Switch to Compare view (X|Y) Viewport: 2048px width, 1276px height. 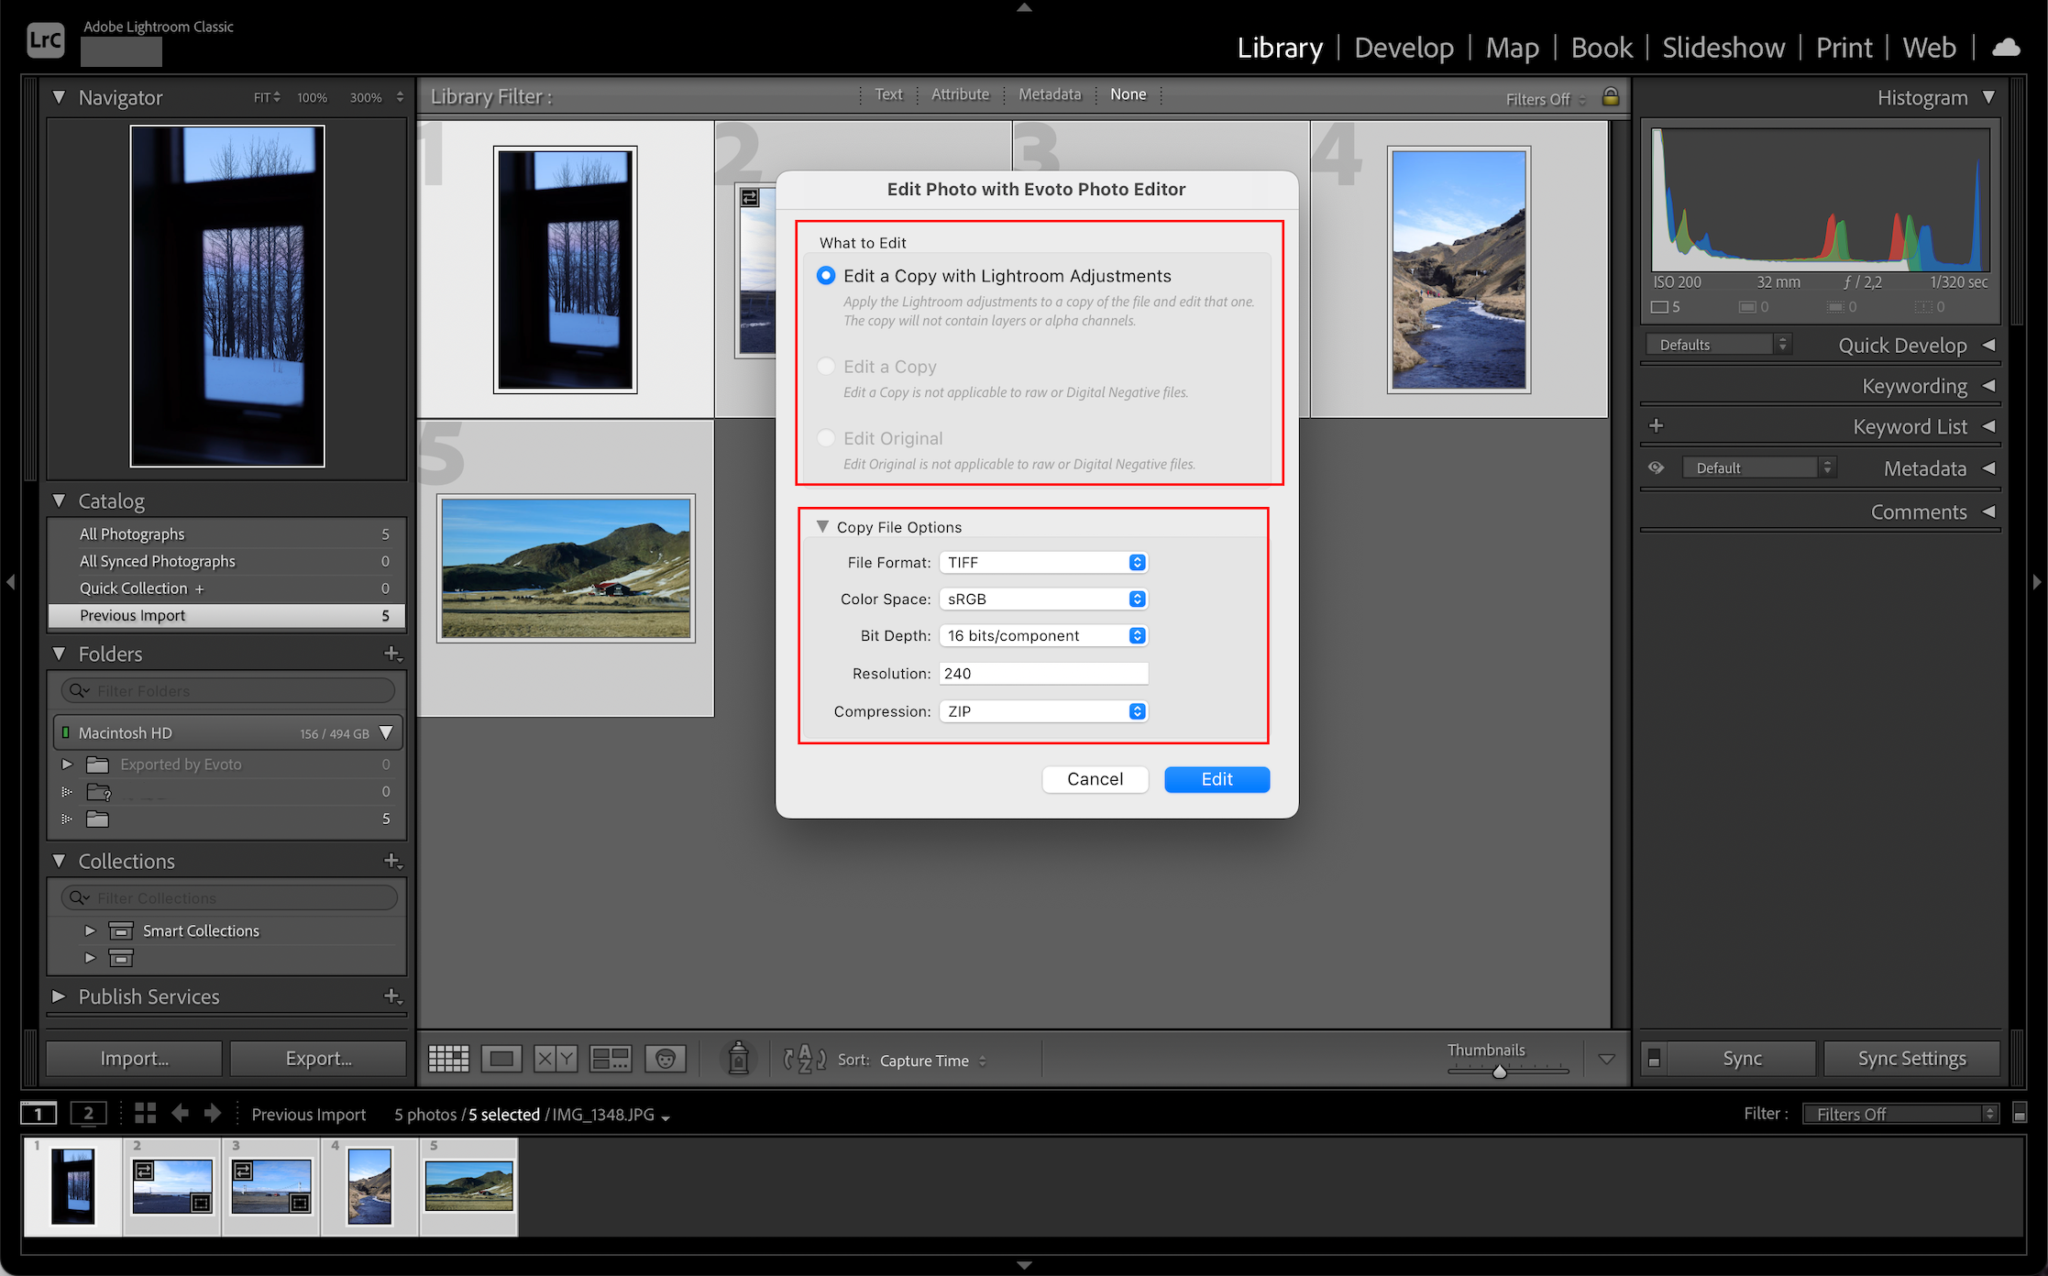555,1059
